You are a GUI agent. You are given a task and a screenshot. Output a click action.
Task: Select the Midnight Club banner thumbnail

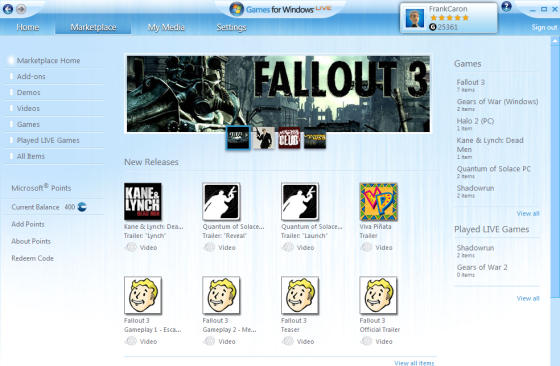289,138
